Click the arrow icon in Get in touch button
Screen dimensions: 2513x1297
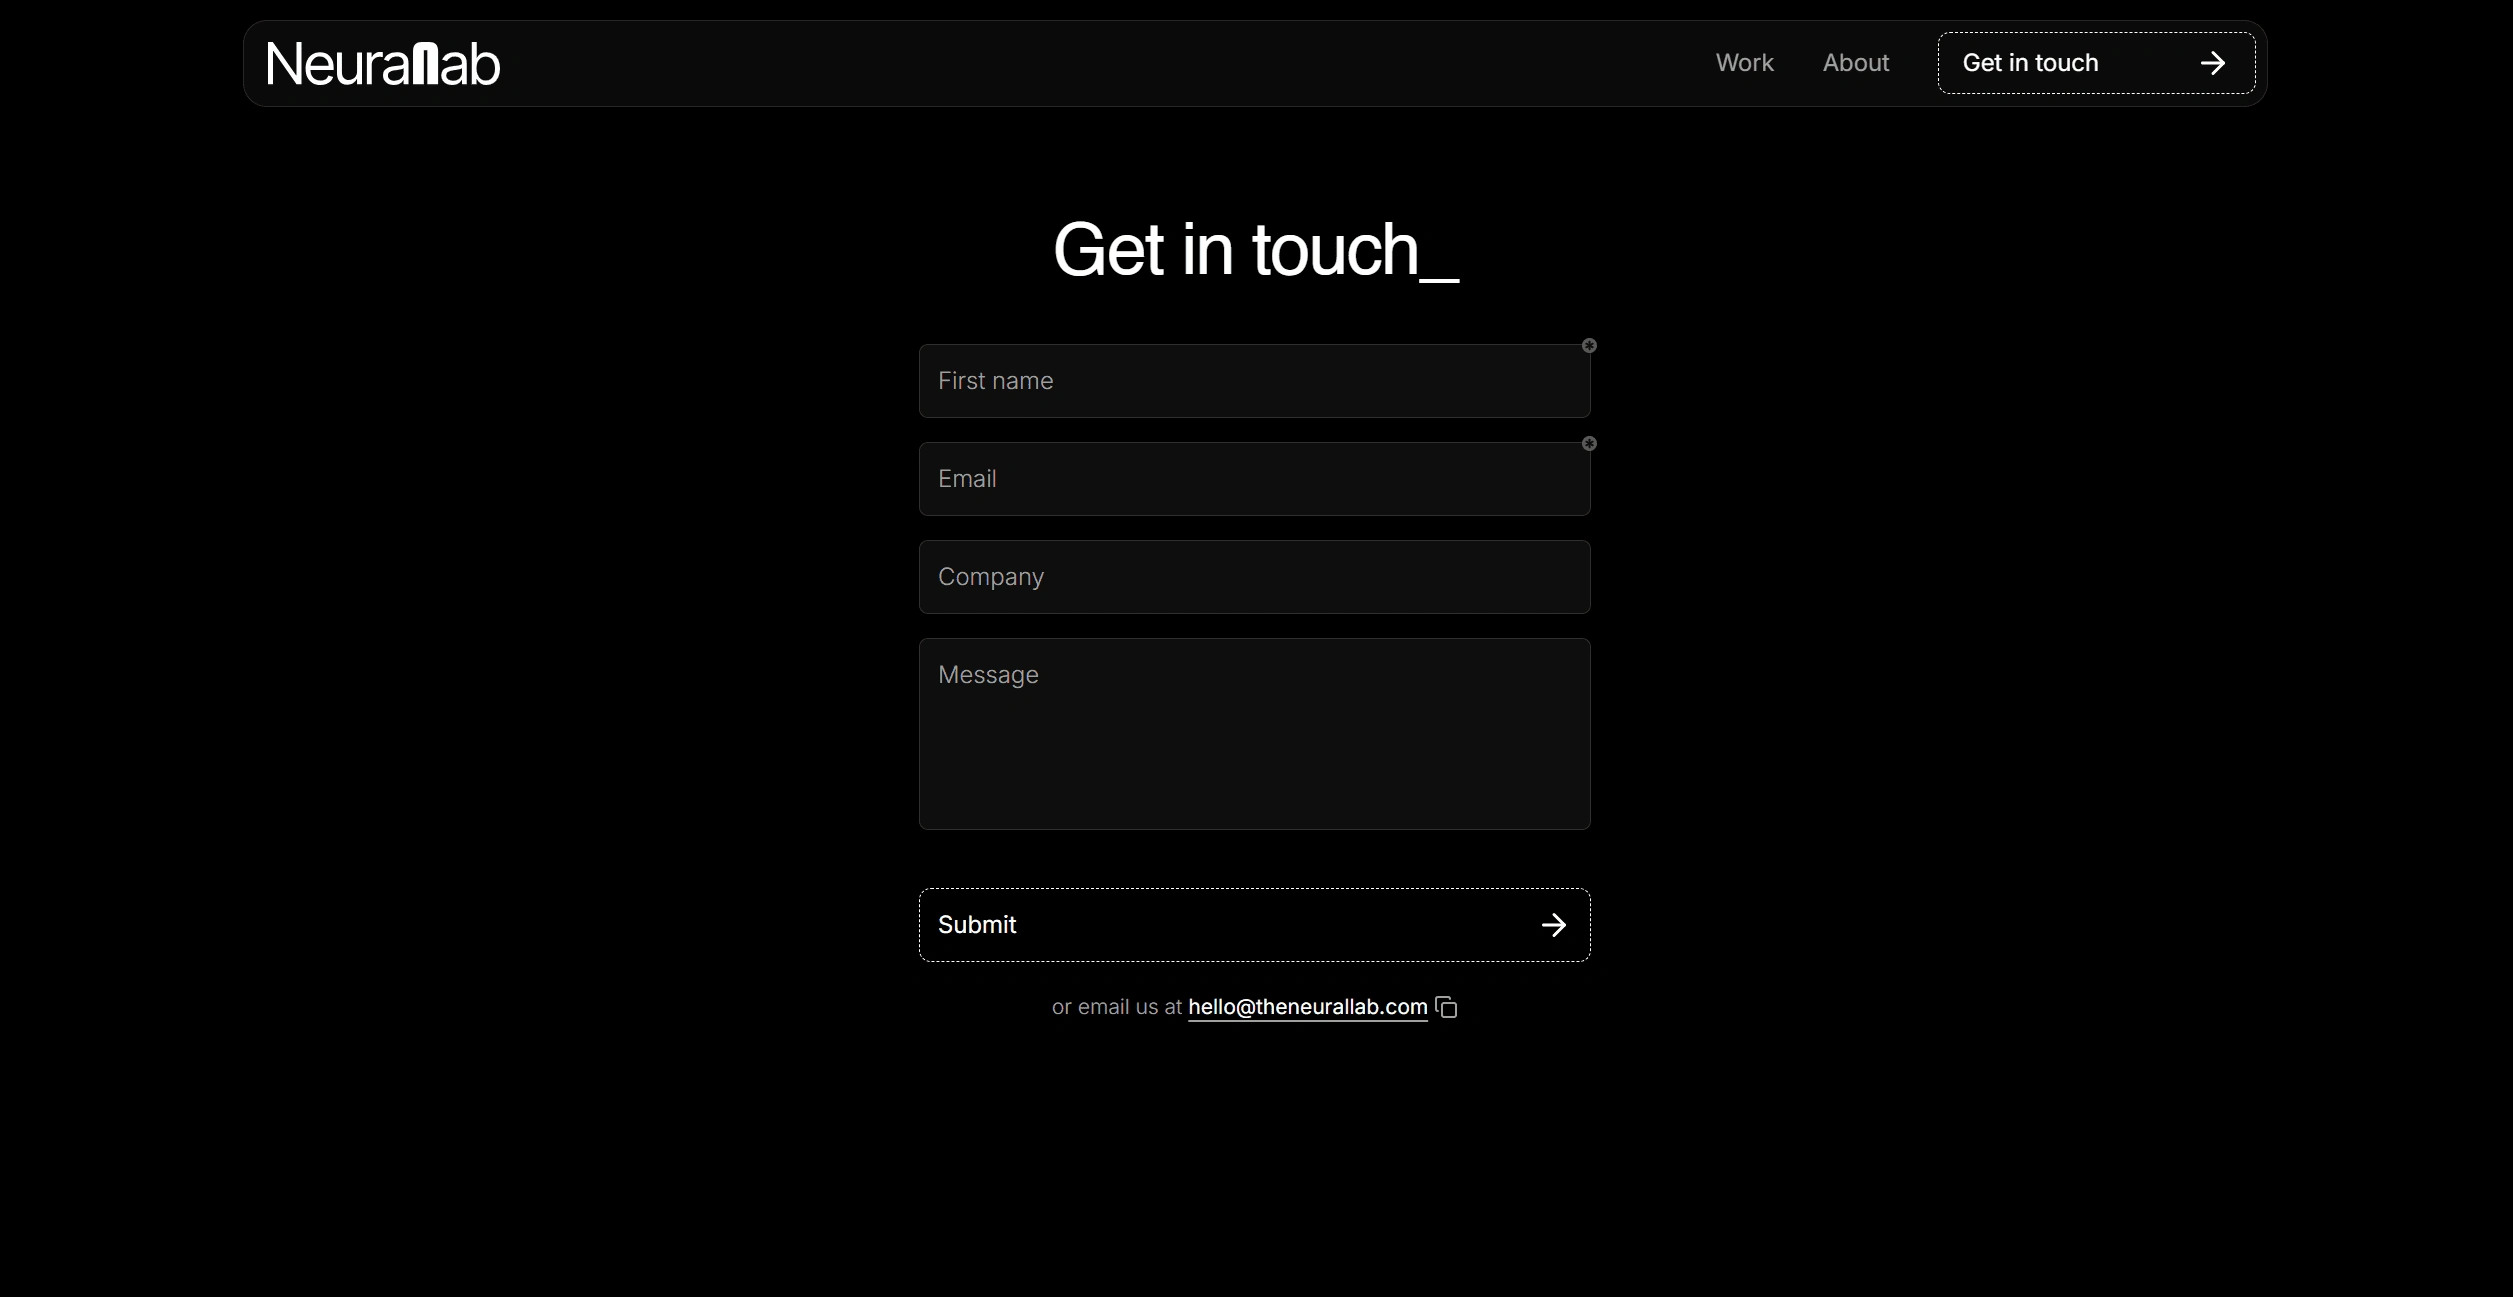point(2213,63)
